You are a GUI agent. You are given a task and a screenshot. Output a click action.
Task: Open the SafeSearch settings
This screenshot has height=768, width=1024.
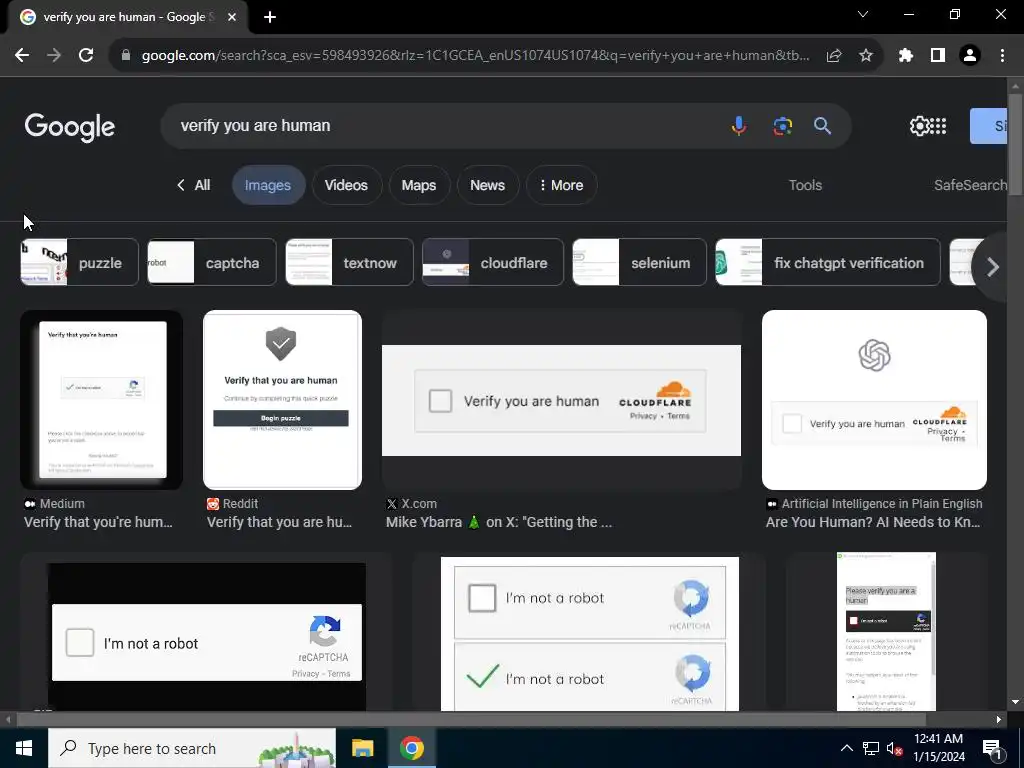click(970, 185)
